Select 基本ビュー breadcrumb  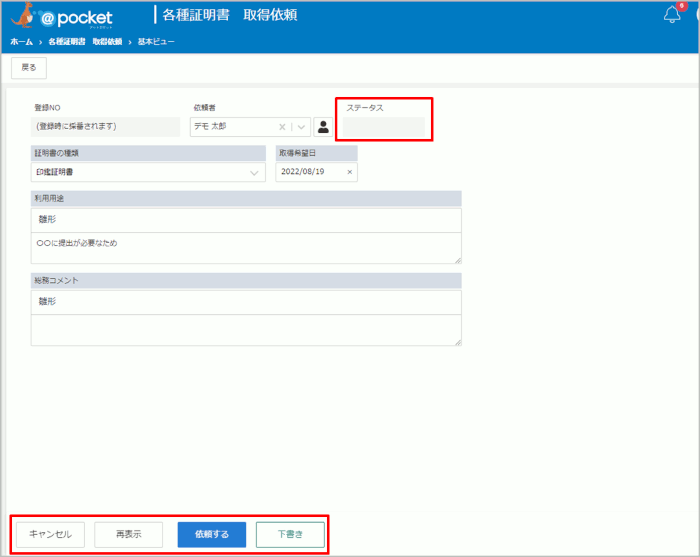pos(156,42)
